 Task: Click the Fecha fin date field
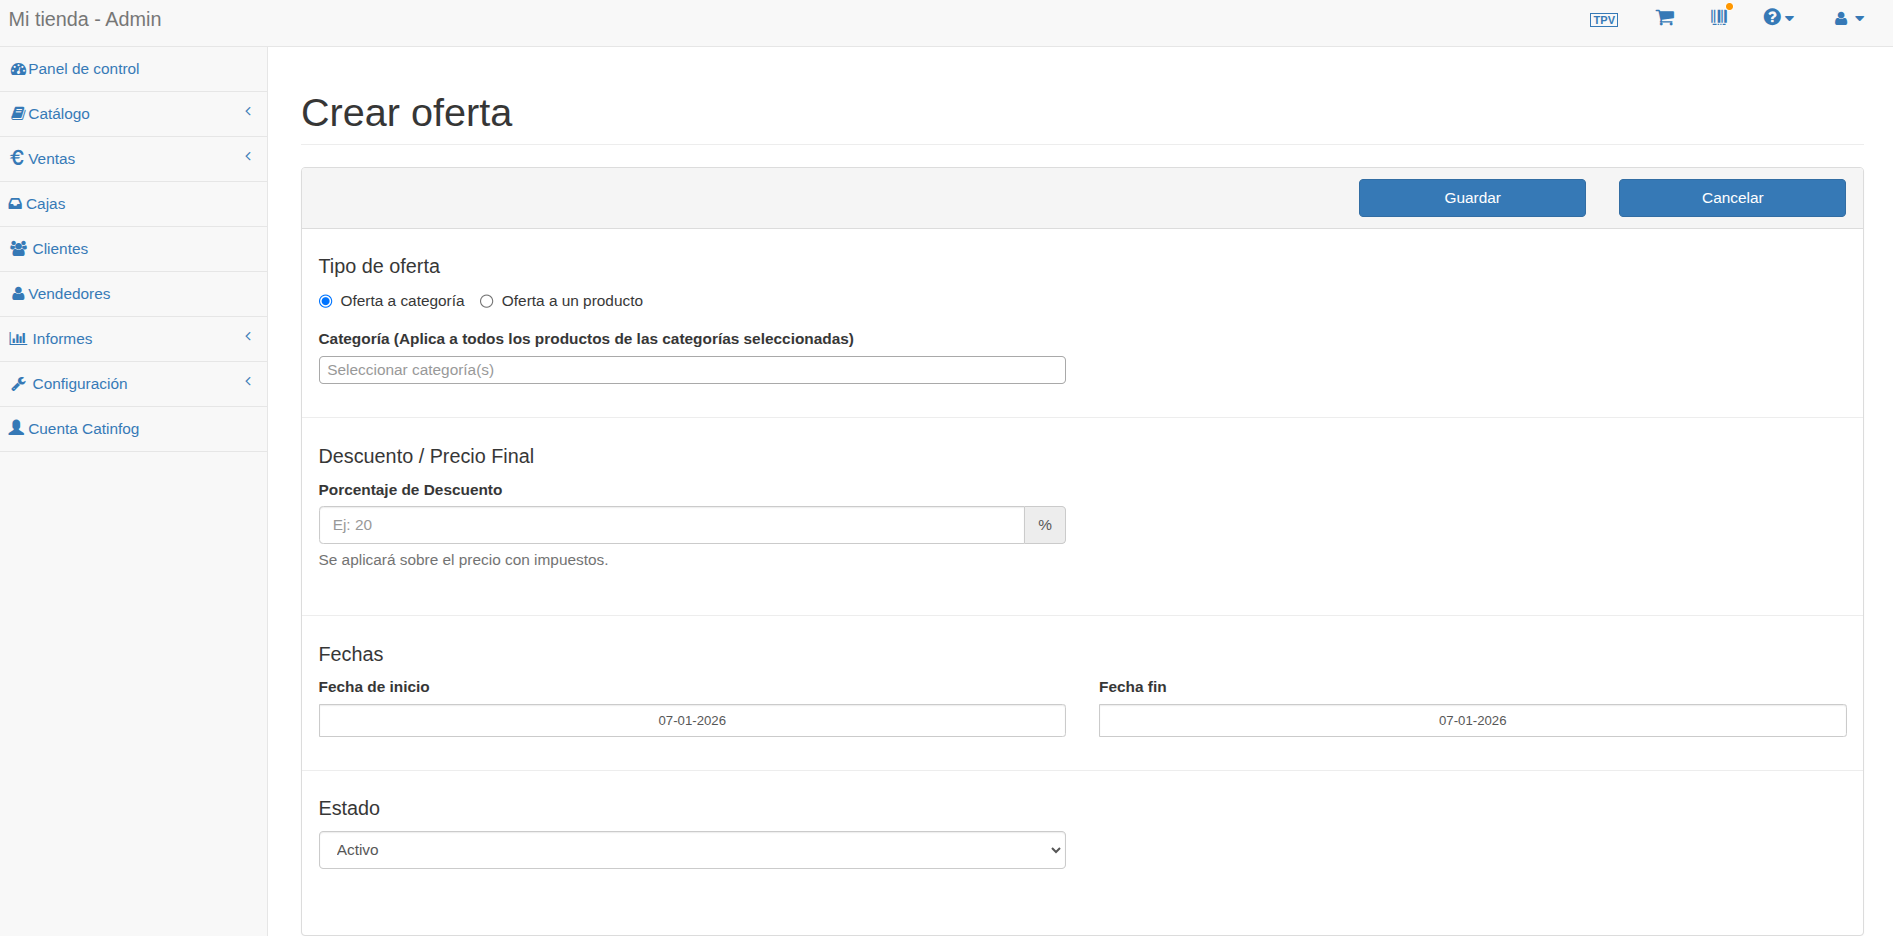point(1472,721)
